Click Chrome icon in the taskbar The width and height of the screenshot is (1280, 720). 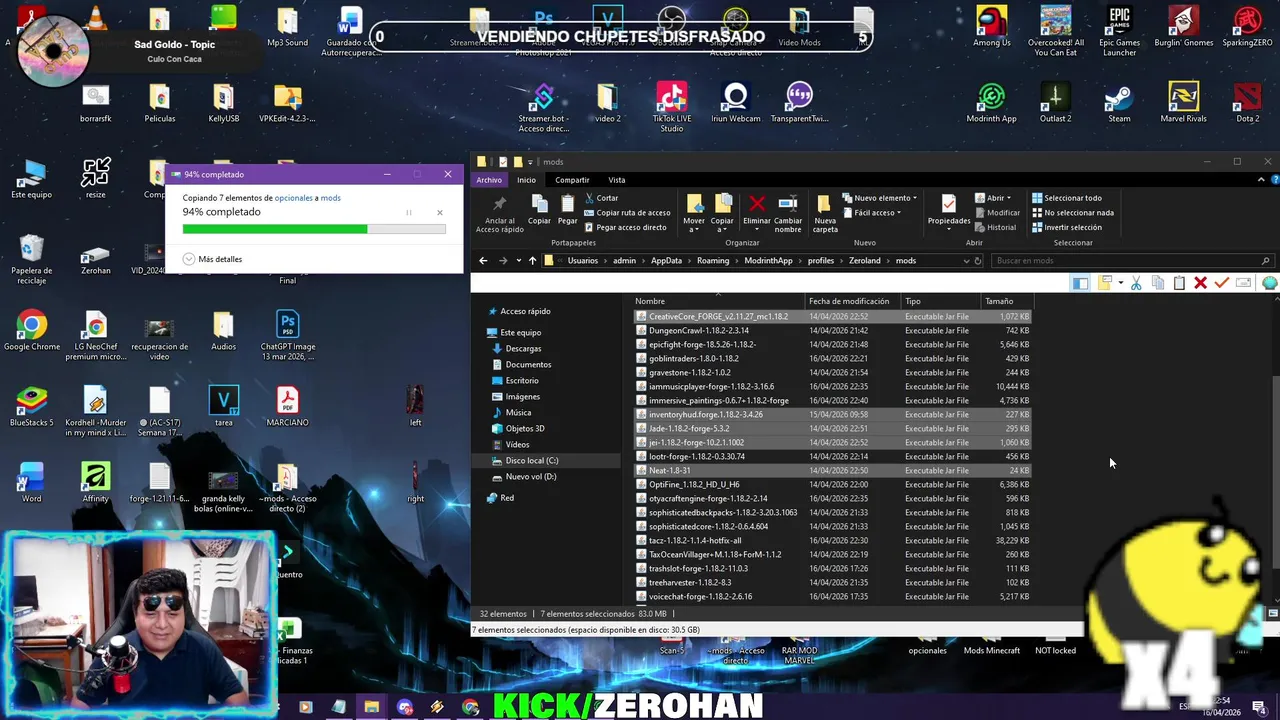click(x=470, y=707)
